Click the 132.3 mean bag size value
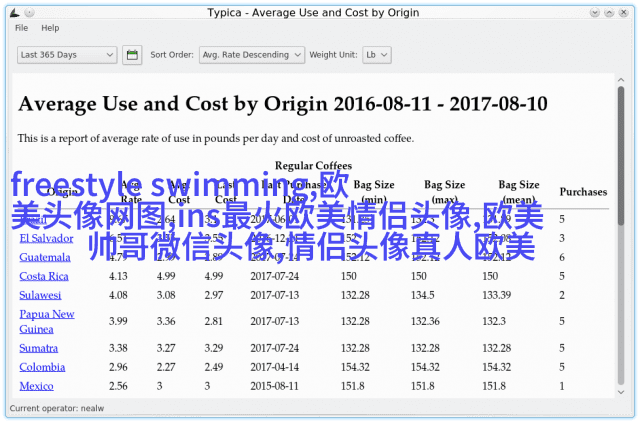The image size is (640, 423). coord(494,321)
